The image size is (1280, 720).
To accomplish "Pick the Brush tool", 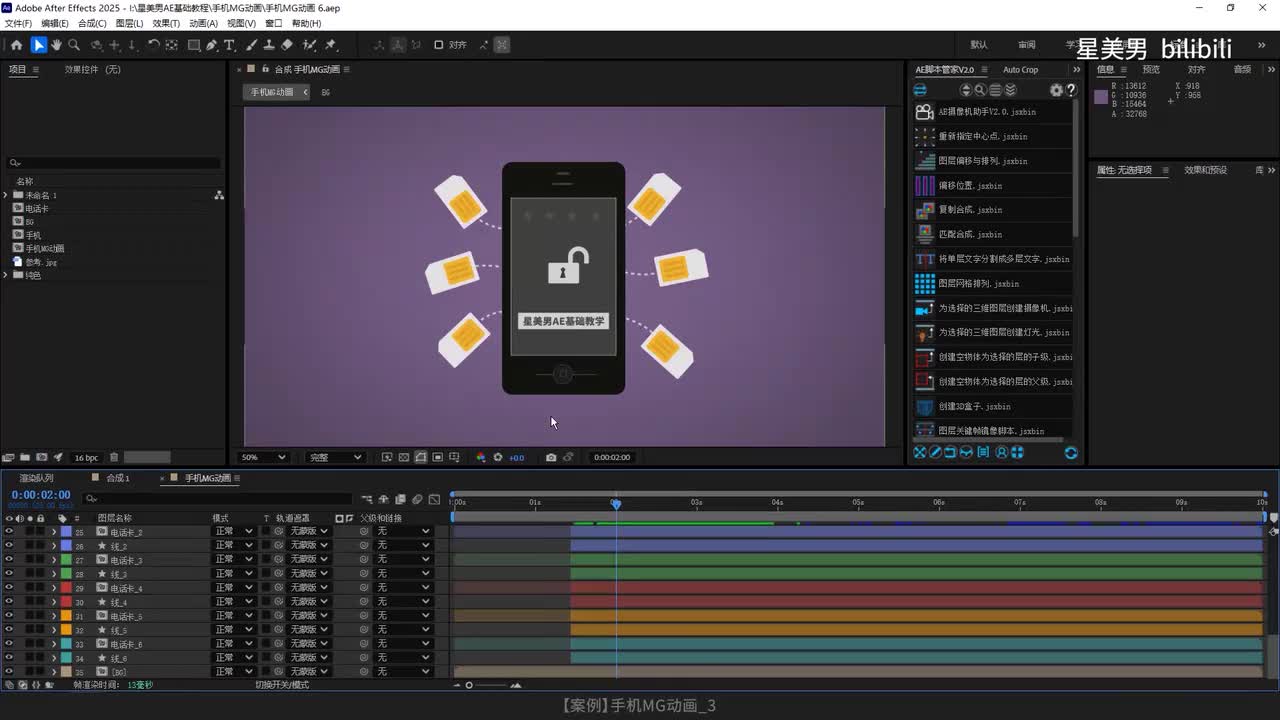I will pyautogui.click(x=252, y=45).
